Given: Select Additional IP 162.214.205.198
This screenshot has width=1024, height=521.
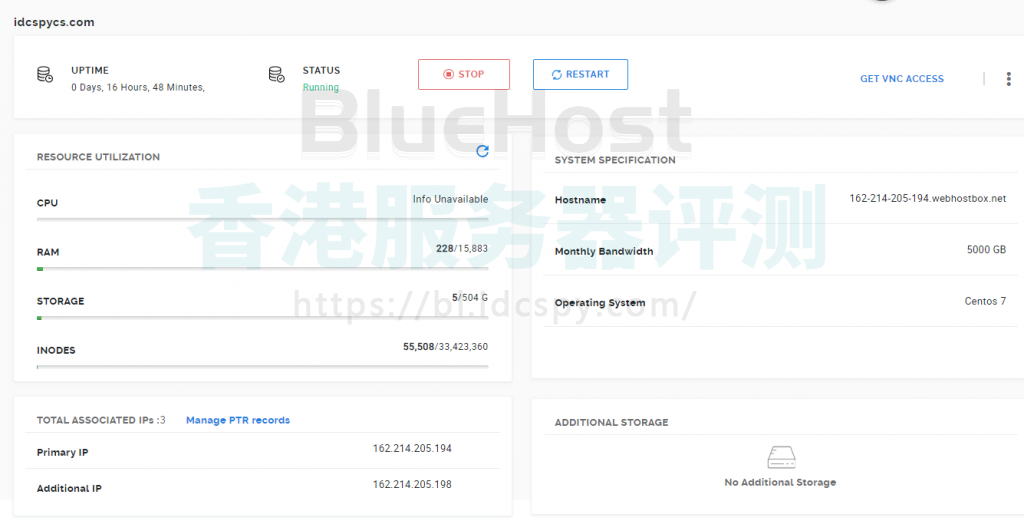Looking at the screenshot, I should (x=412, y=484).
